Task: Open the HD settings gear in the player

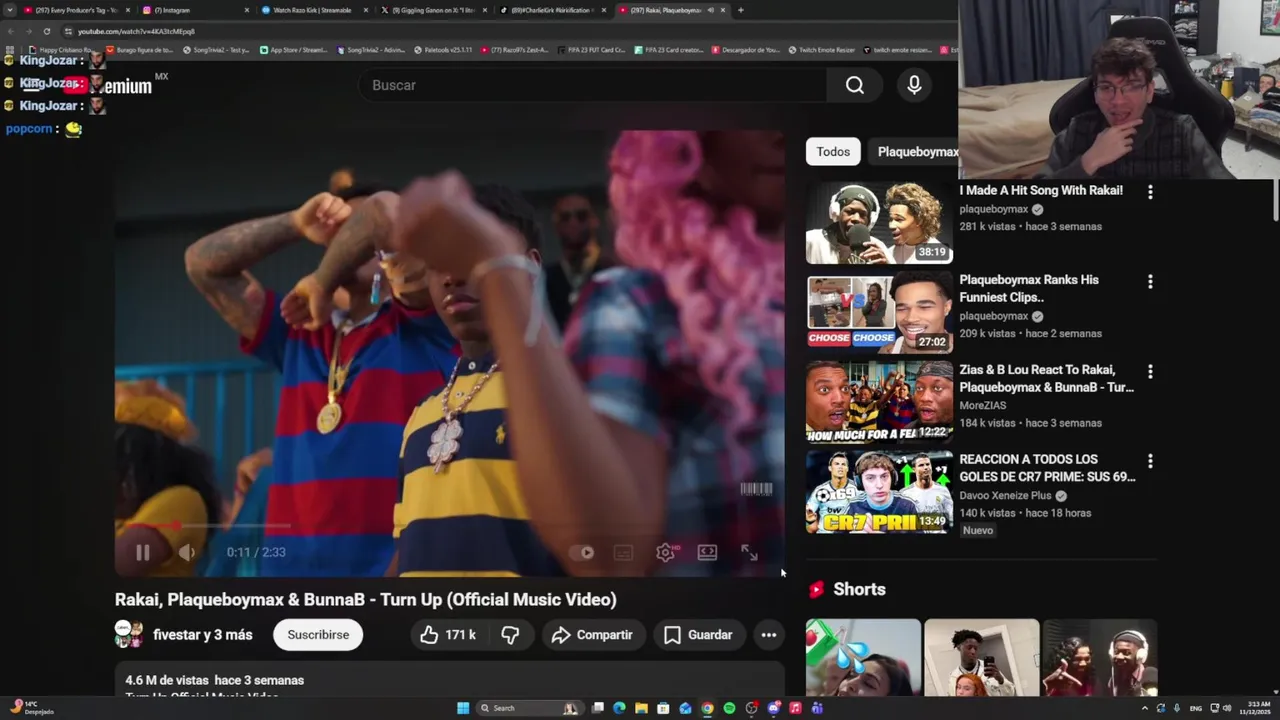Action: (x=665, y=552)
